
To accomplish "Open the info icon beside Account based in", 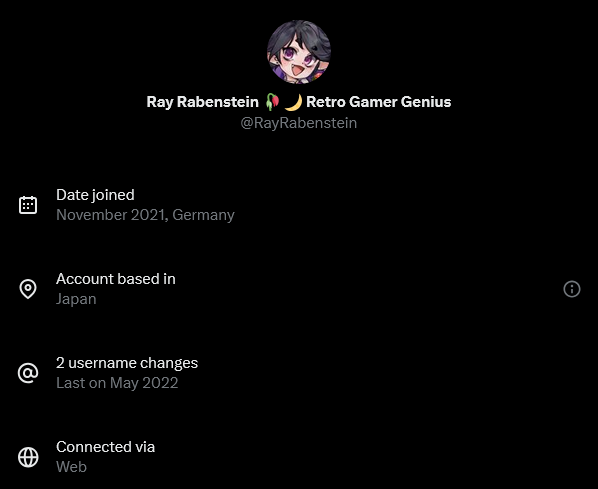I will tap(572, 289).
